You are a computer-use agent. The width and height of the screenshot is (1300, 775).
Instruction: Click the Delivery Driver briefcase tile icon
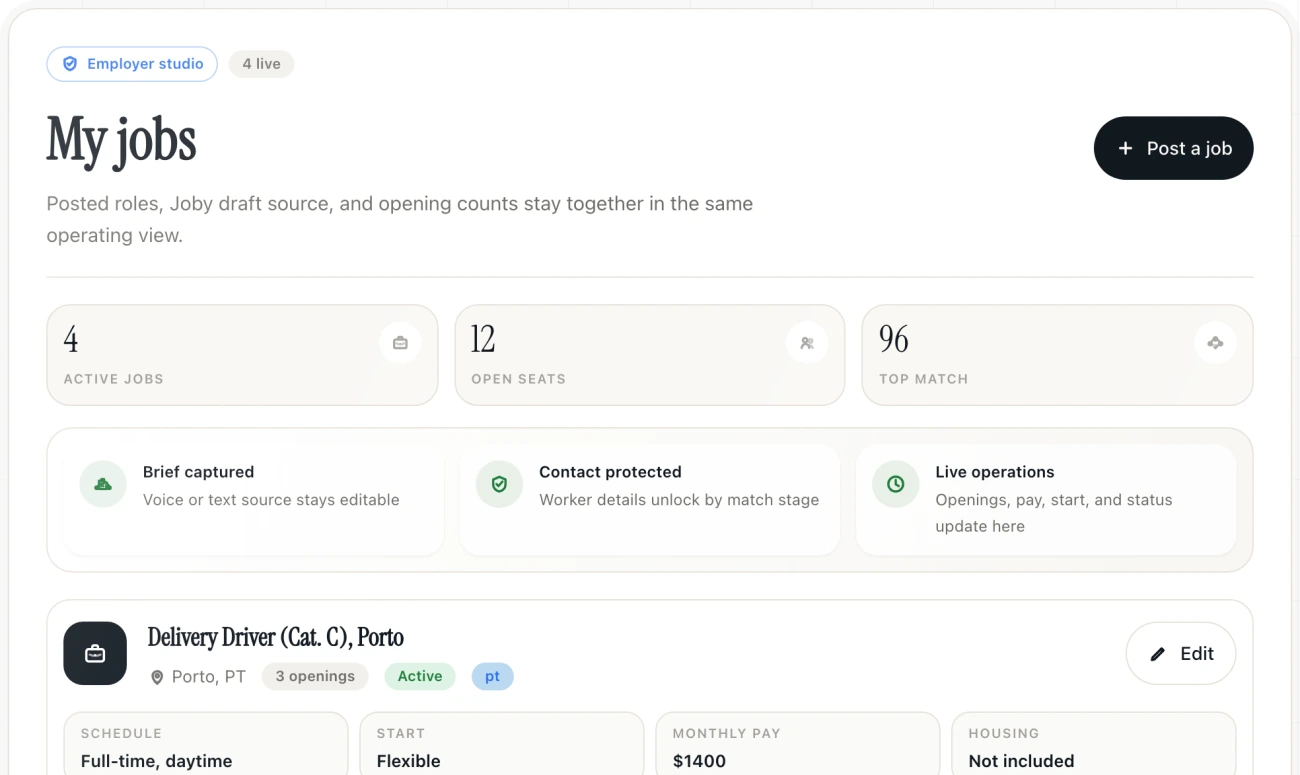(x=95, y=654)
